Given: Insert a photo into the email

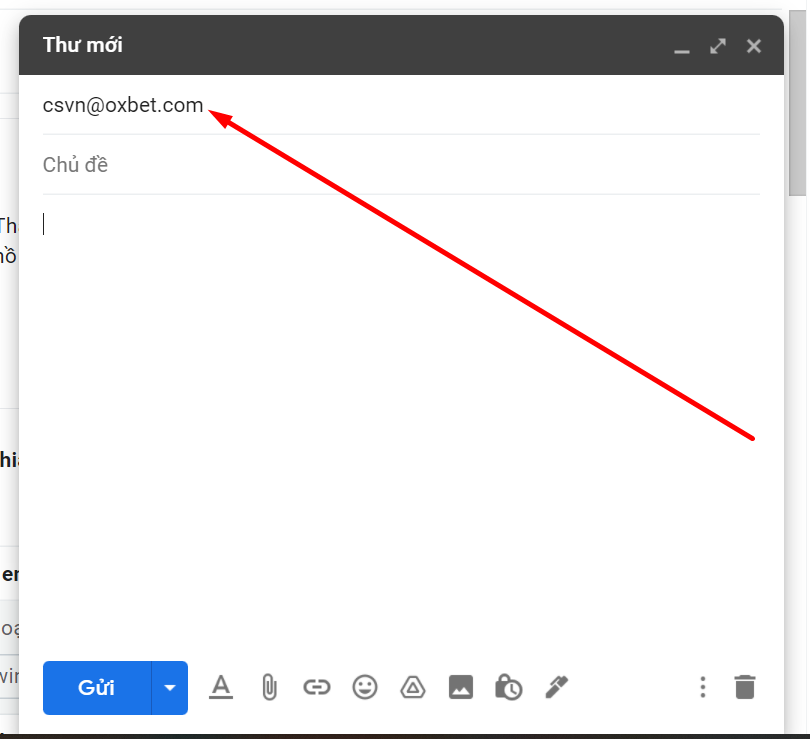Looking at the screenshot, I should pos(461,687).
